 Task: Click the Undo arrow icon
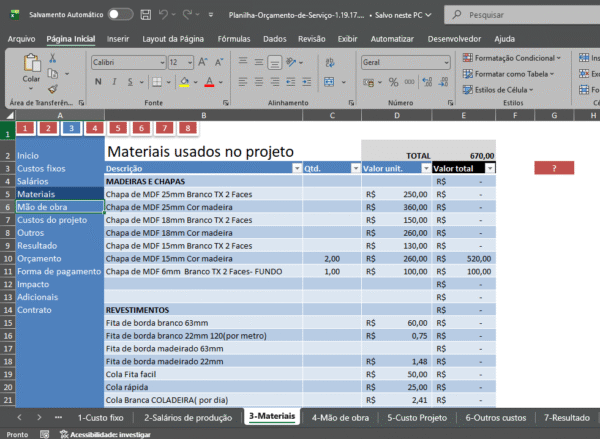(x=163, y=15)
